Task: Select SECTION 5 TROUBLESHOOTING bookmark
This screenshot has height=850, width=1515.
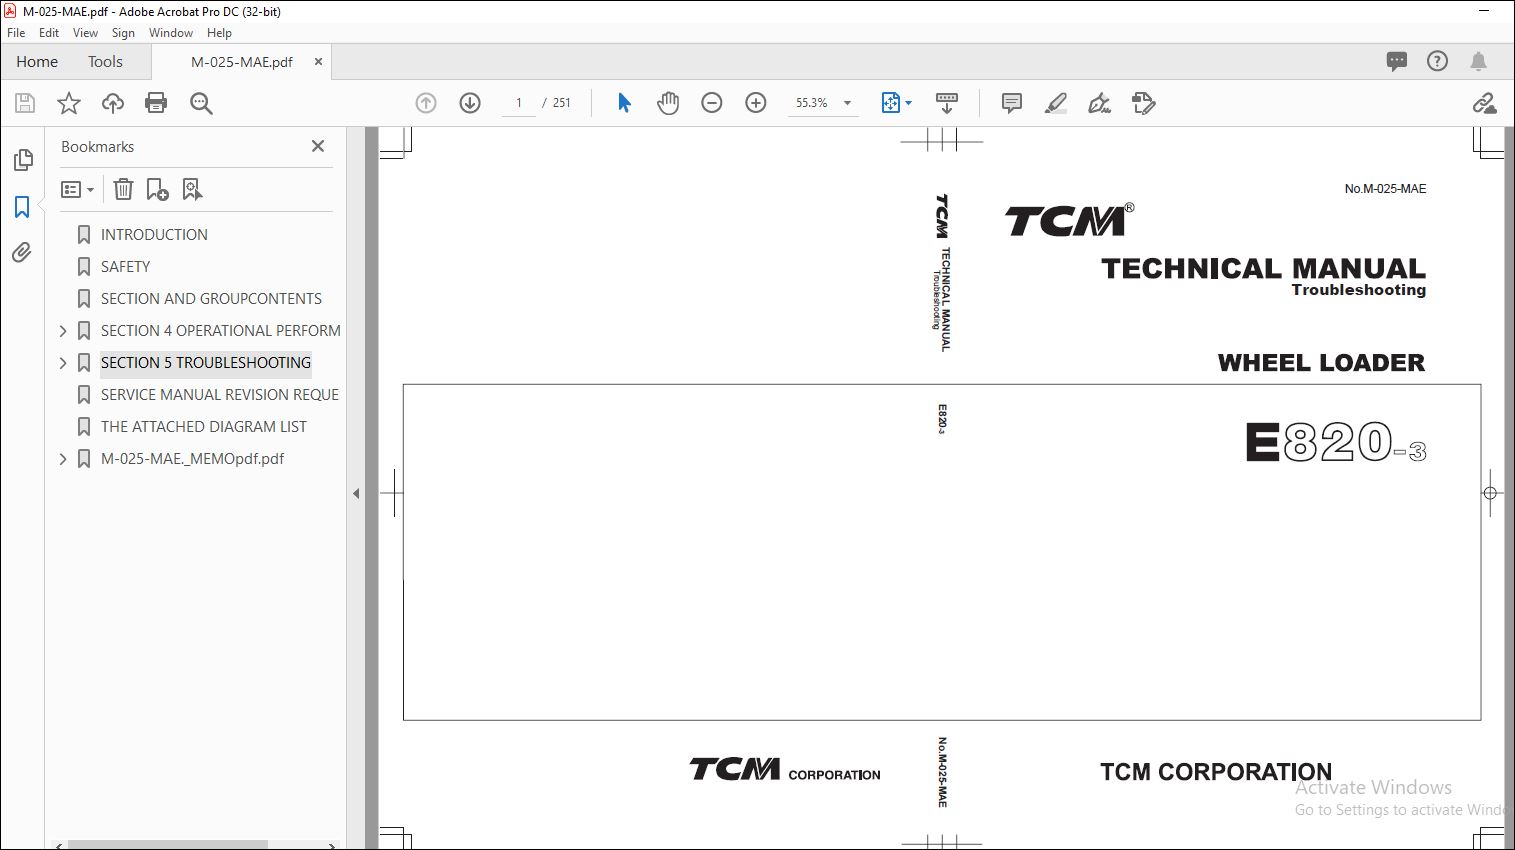Action: click(206, 363)
